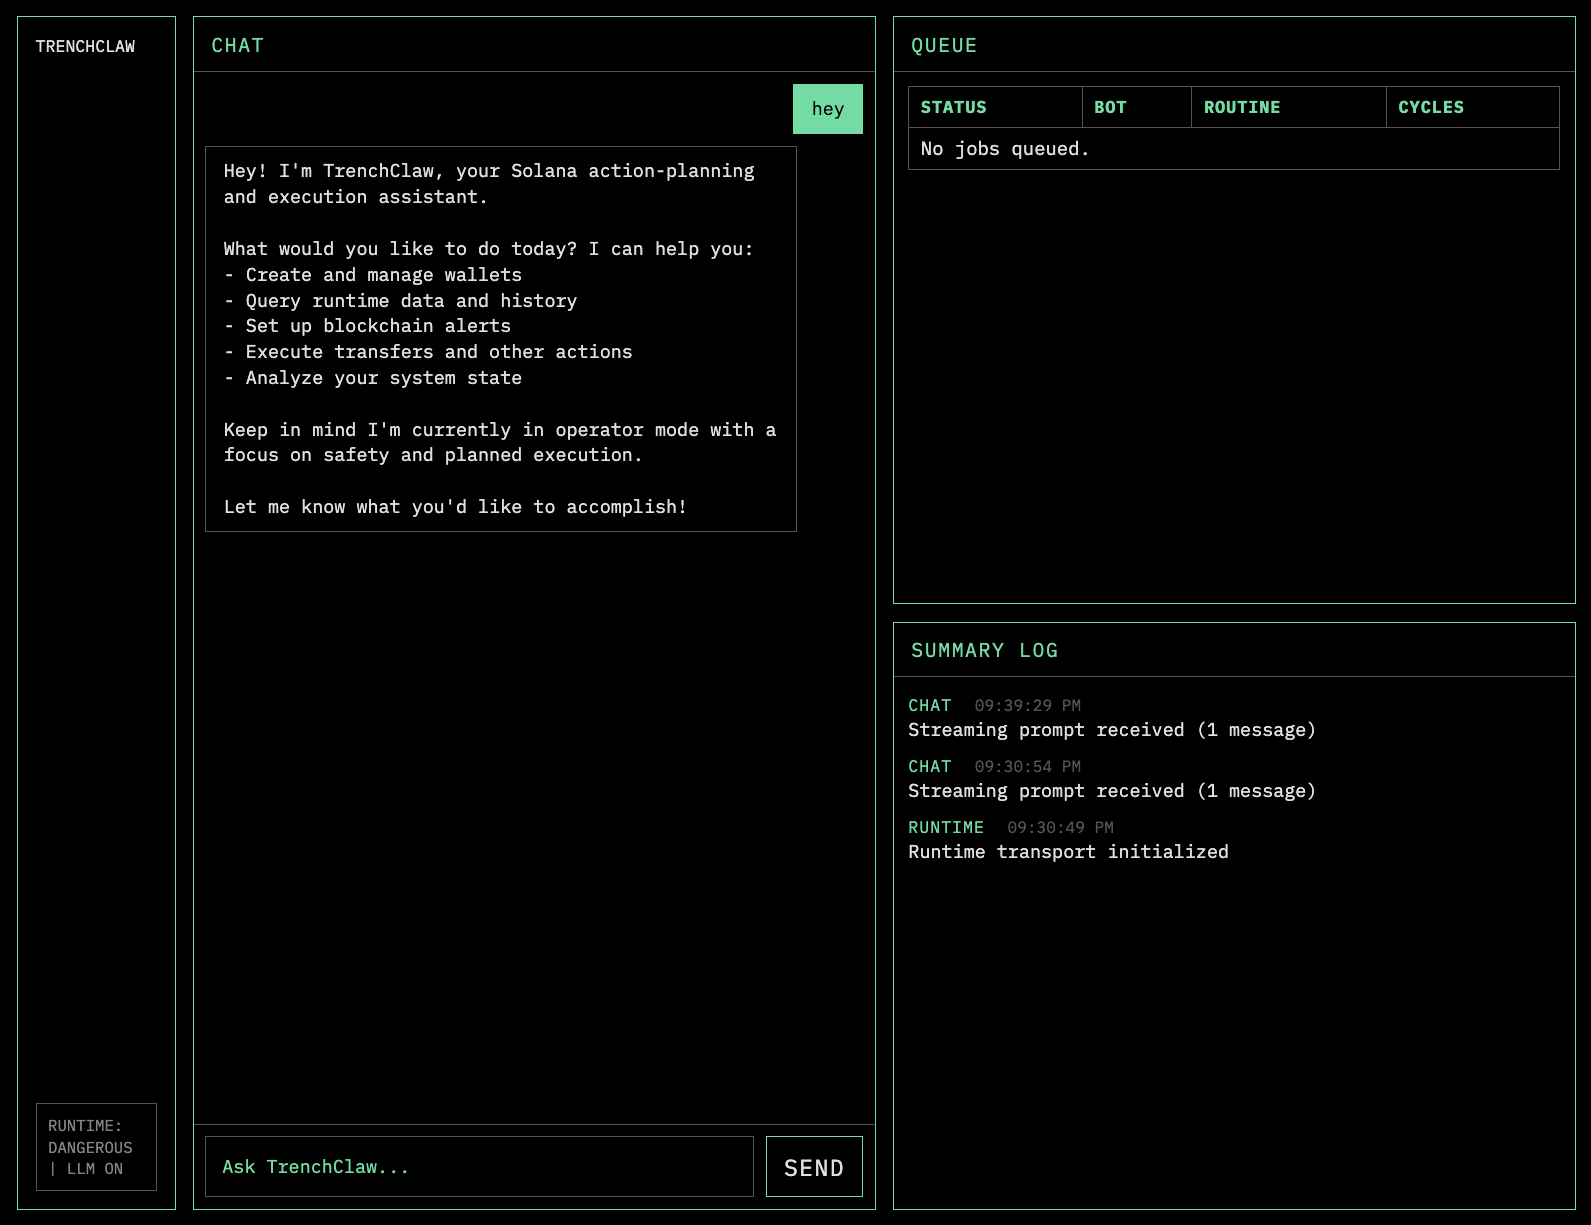Screen dimensions: 1591x1225
Task: Click the STATUS column header
Action: point(995,107)
